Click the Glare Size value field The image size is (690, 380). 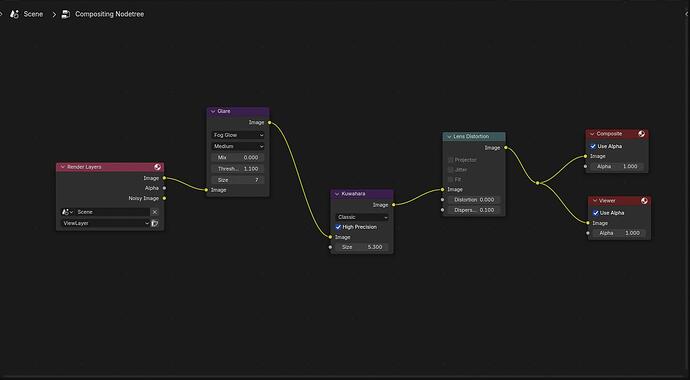(x=238, y=180)
